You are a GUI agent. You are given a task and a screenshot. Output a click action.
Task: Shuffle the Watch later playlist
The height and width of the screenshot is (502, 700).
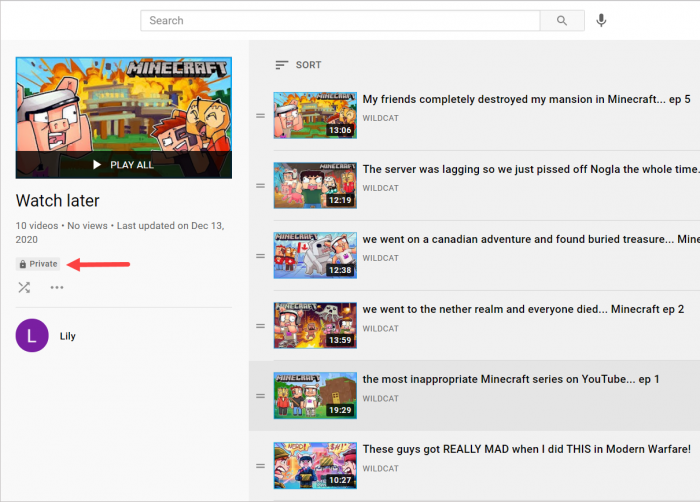24,288
